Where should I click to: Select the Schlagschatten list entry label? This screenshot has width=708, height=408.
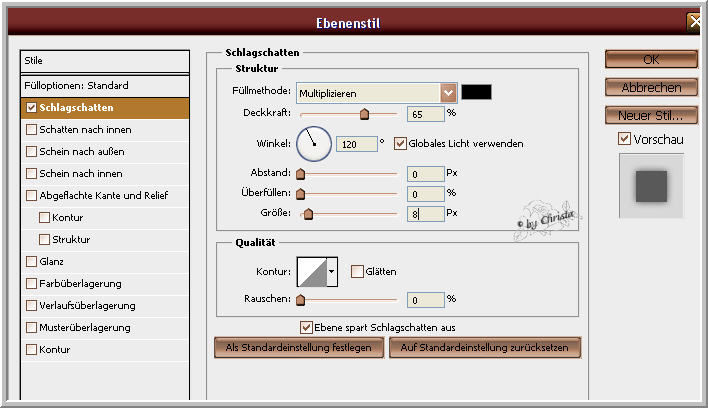(76, 107)
